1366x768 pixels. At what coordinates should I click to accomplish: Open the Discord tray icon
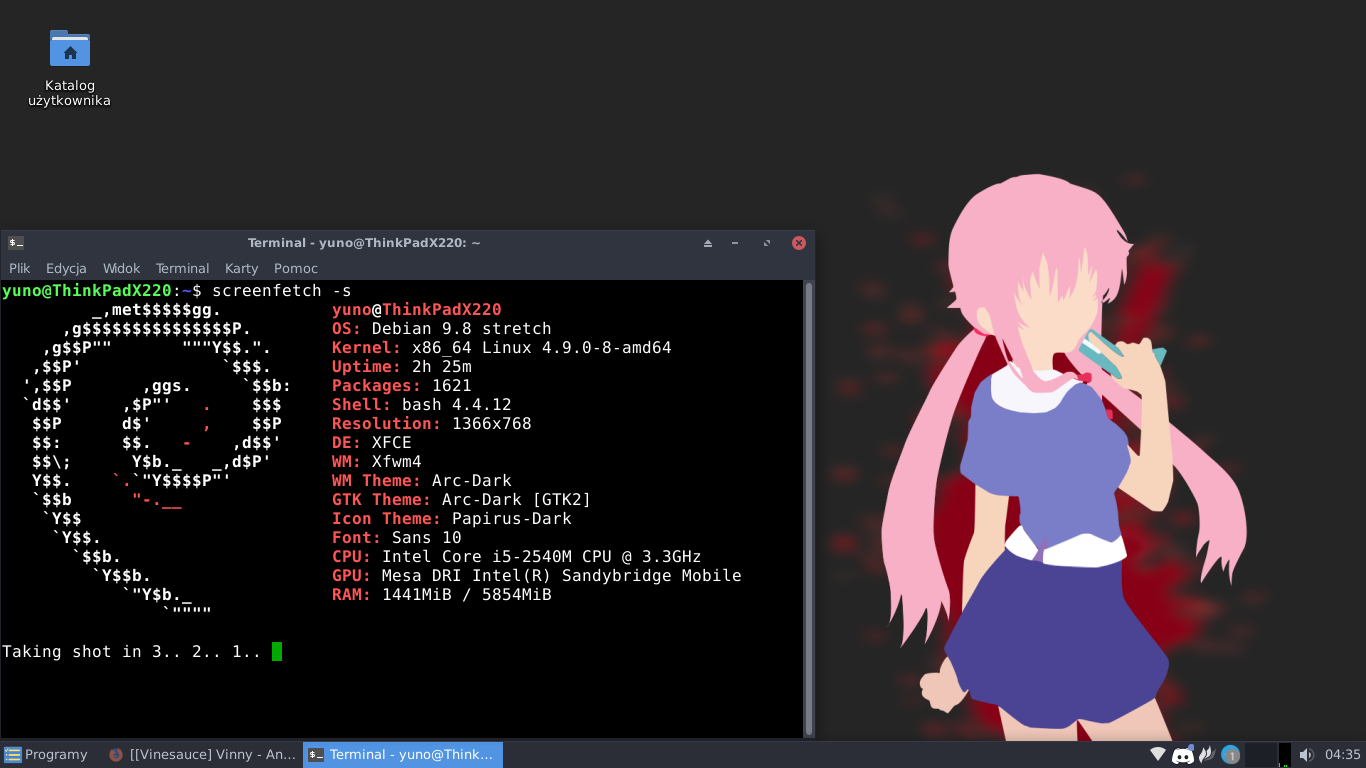click(1183, 755)
